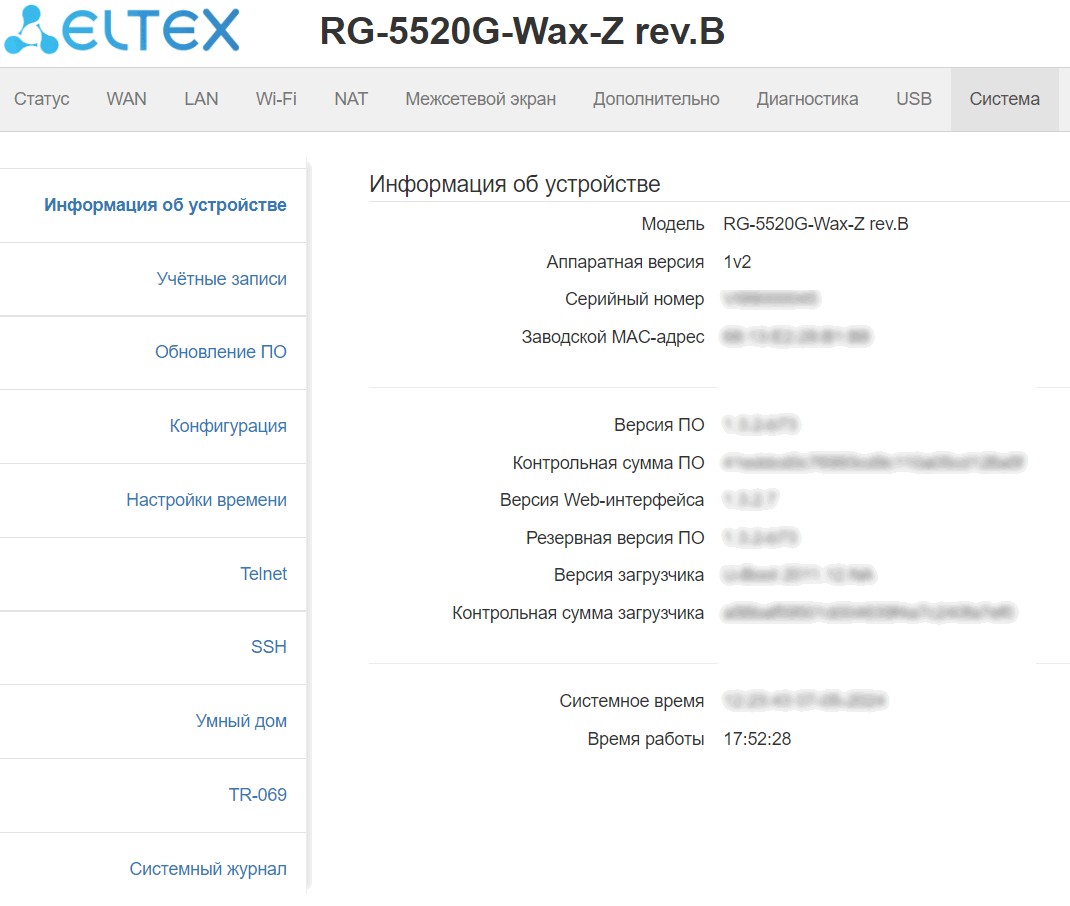Open the WAN tab
This screenshot has width=1070, height=906.
point(126,99)
